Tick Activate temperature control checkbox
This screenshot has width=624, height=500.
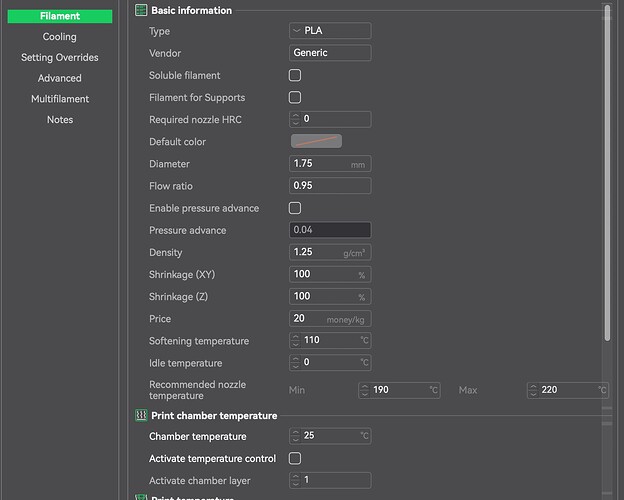point(295,458)
